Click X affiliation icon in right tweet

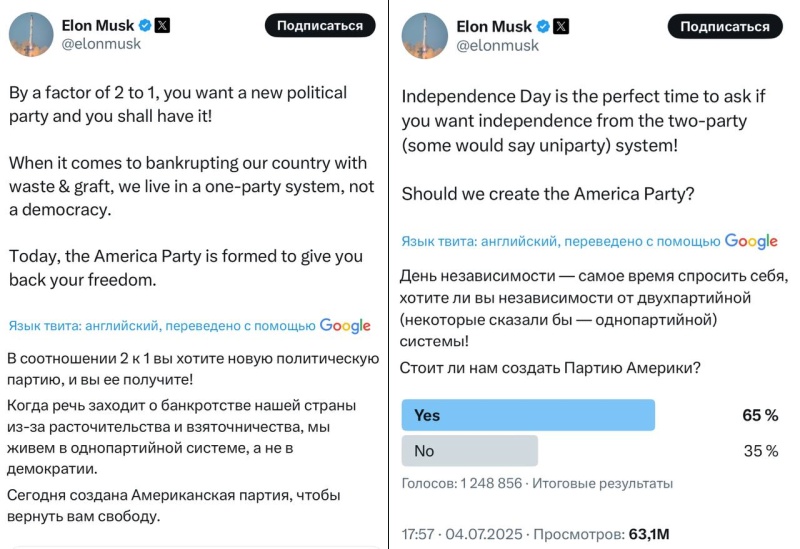pyautogui.click(x=561, y=26)
